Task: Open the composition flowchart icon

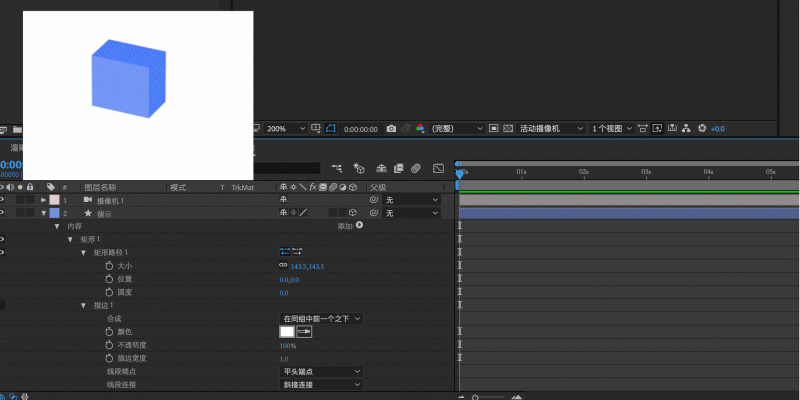Action: pyautogui.click(x=686, y=129)
